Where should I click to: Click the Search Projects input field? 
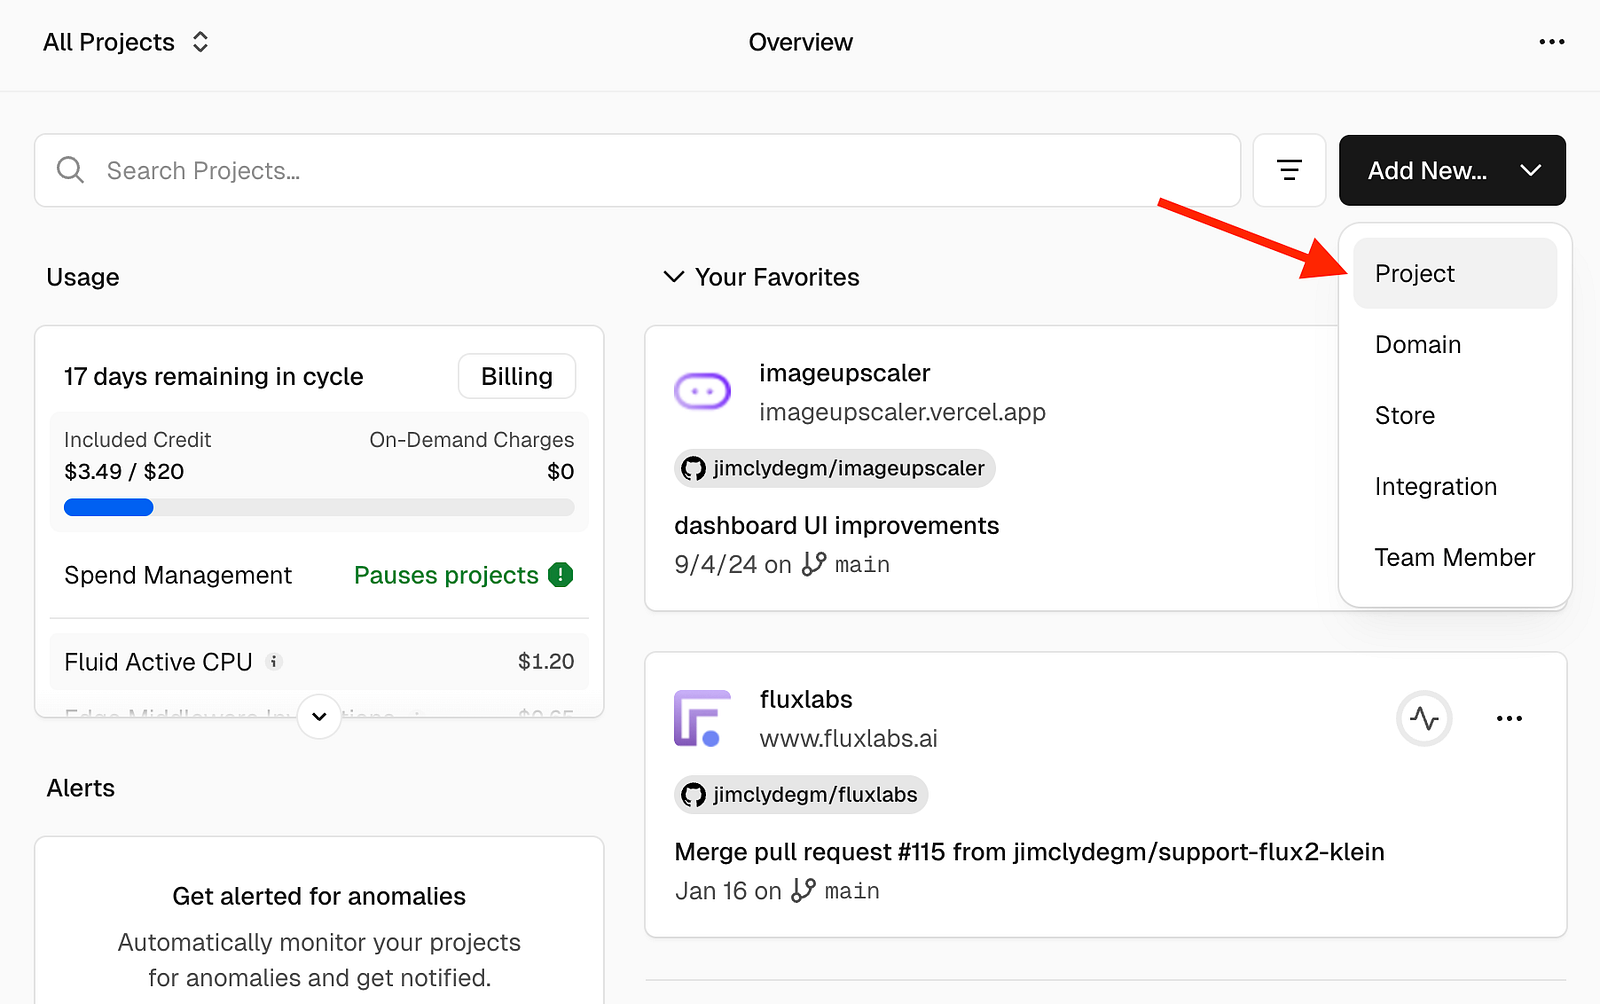(x=637, y=171)
